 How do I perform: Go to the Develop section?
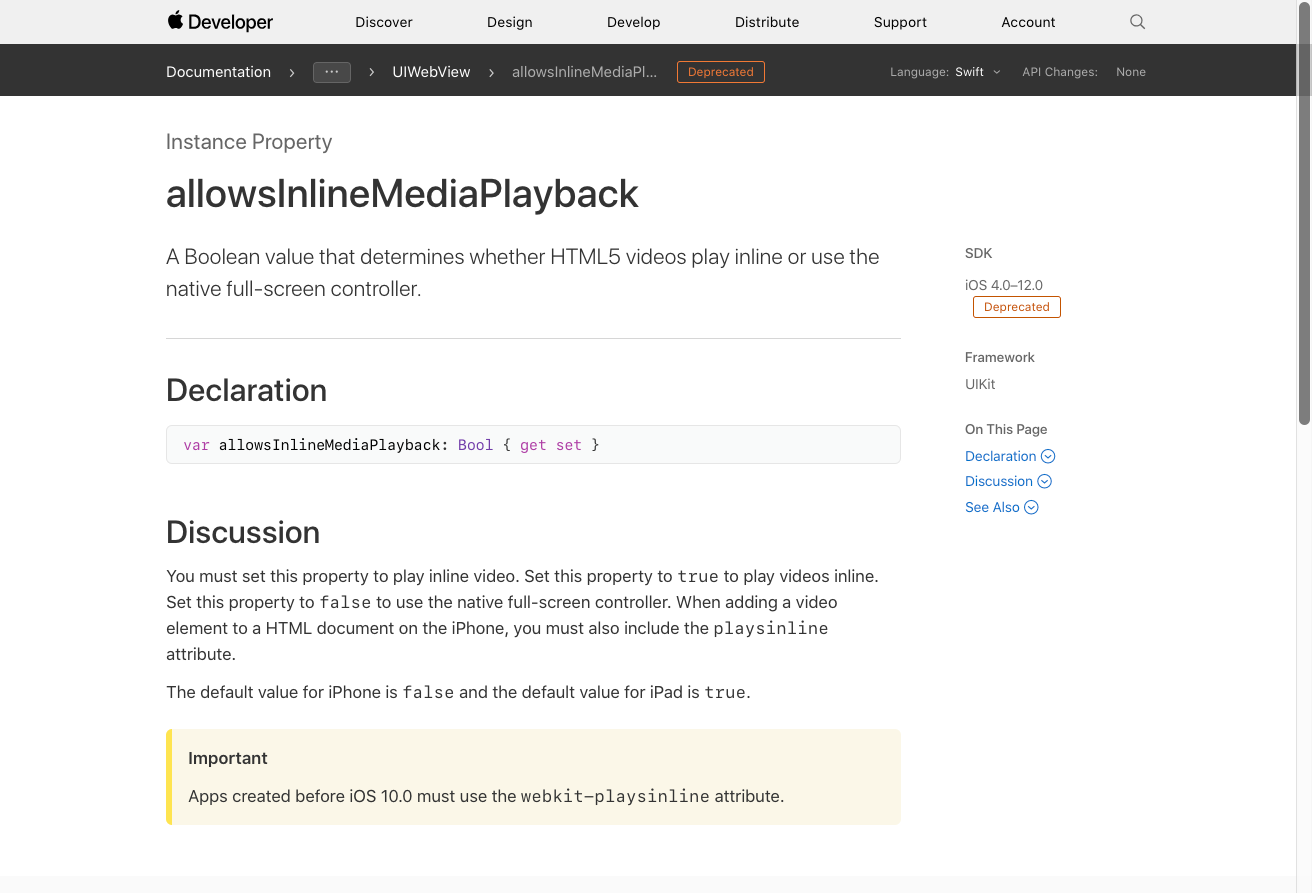634,22
